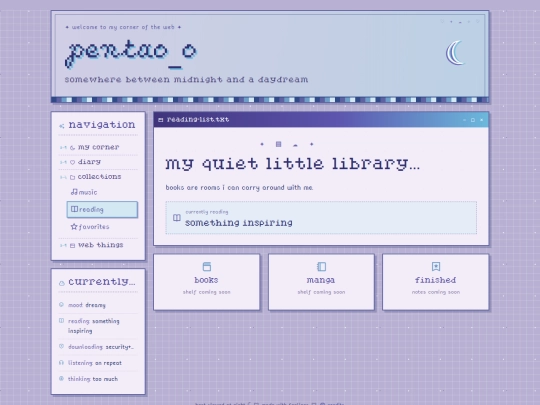Image resolution: width=540 pixels, height=405 pixels.
Task: Click the star icon beside favorites
Action: tap(74, 226)
